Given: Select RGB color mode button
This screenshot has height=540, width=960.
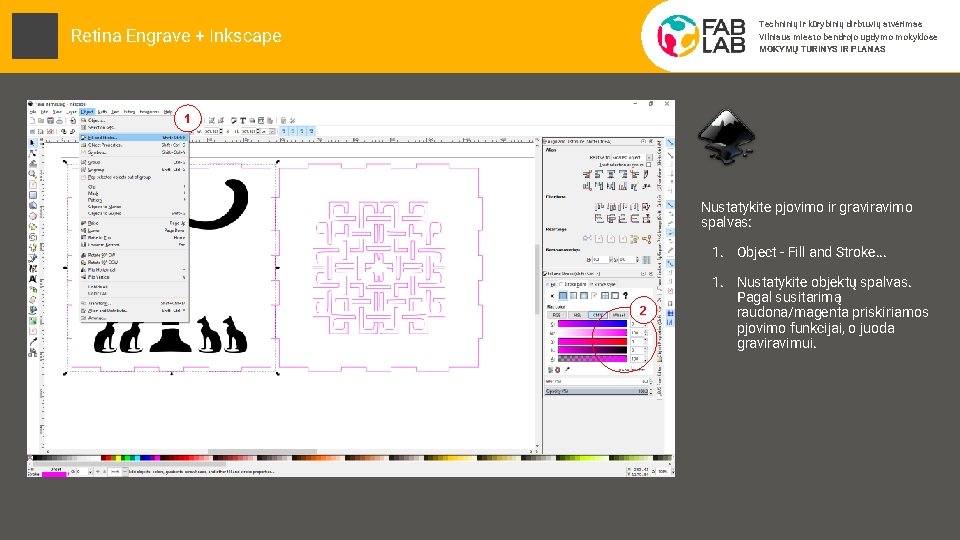Looking at the screenshot, I should pos(557,315).
